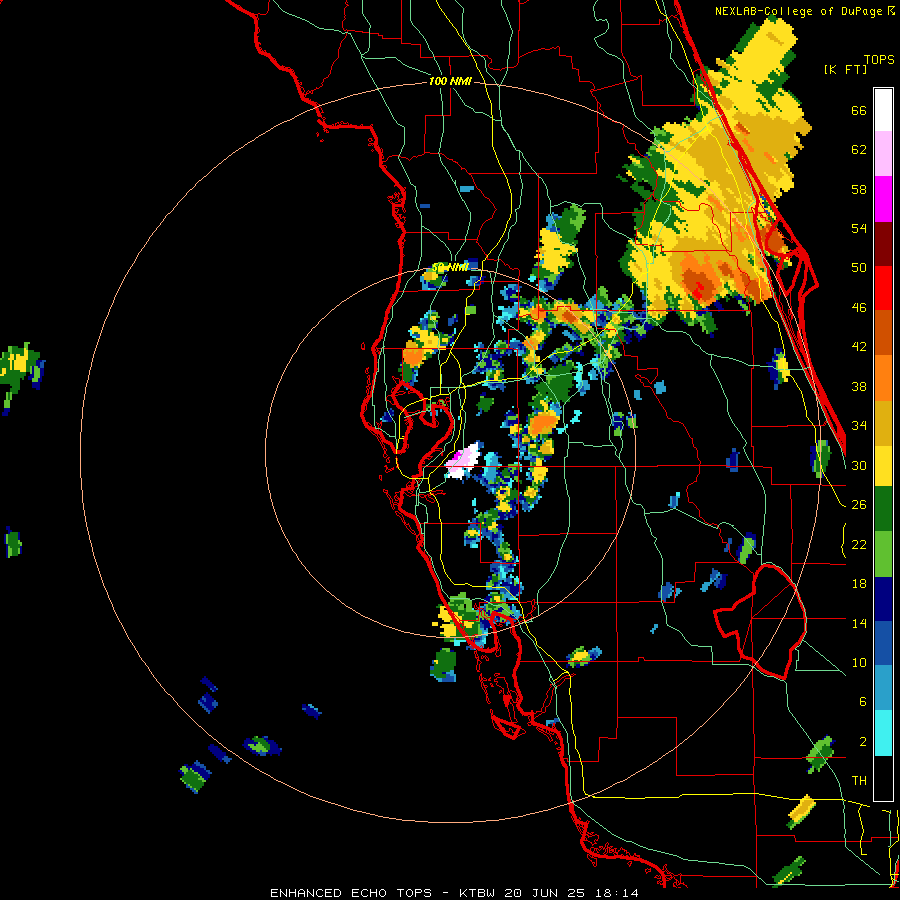The image size is (900, 900).
Task: Select the legend label "50"
Action: [859, 268]
